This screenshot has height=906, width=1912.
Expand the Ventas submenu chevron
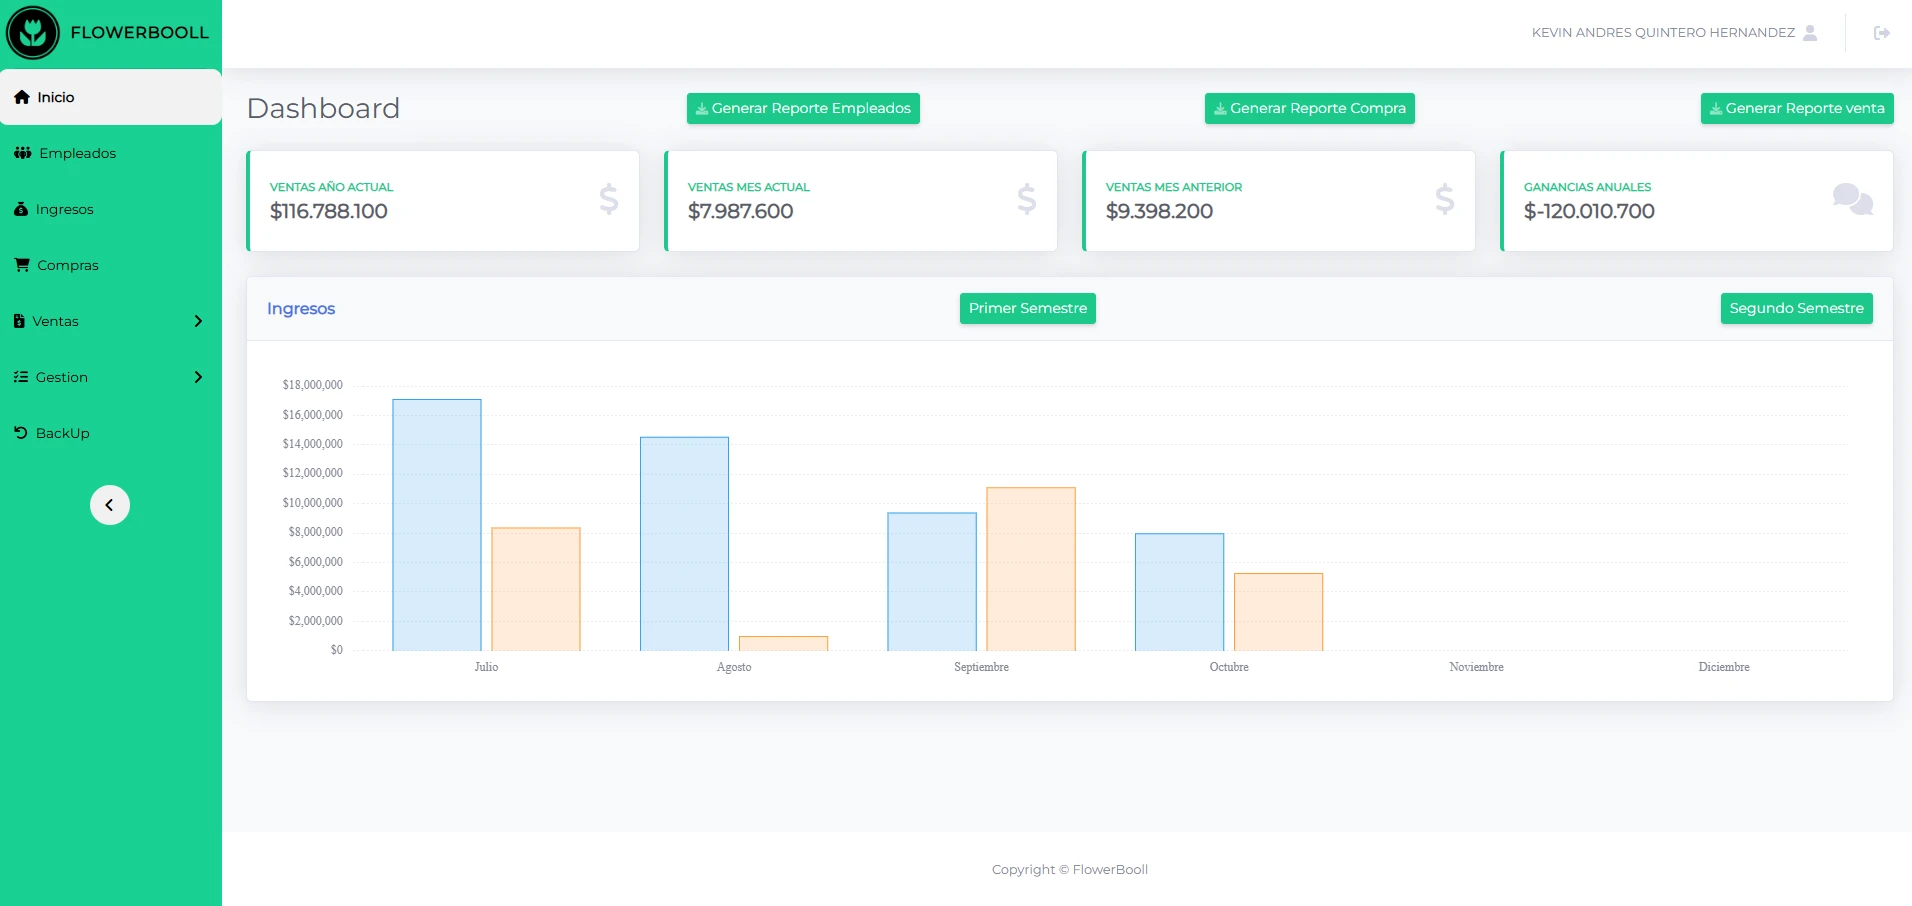pos(198,321)
